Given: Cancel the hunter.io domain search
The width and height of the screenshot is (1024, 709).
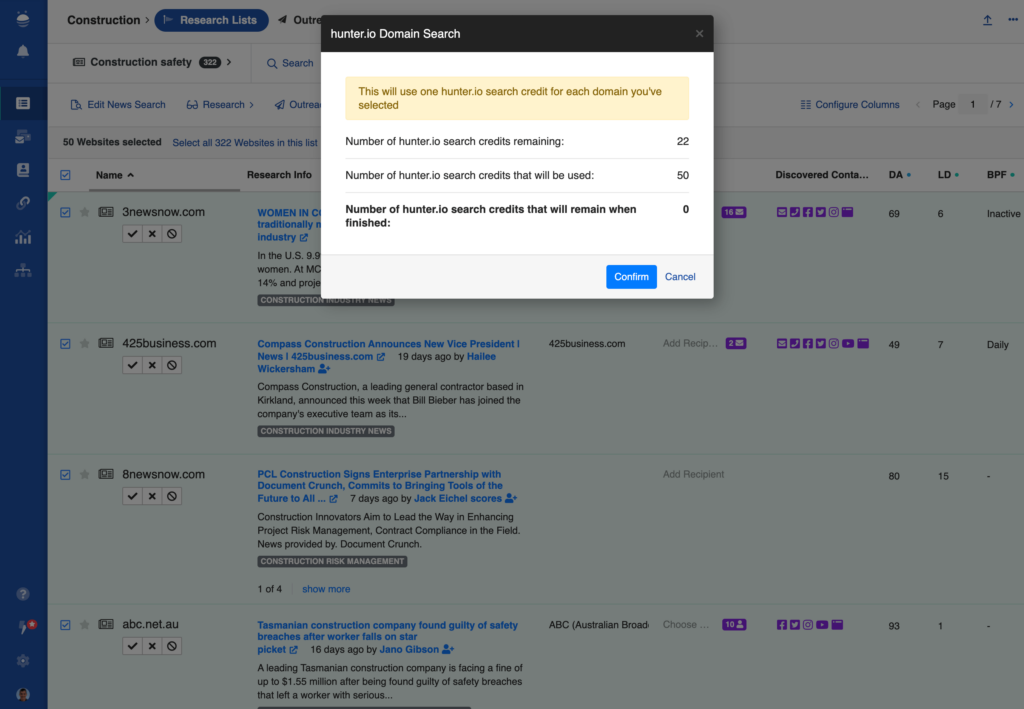Looking at the screenshot, I should 680,277.
